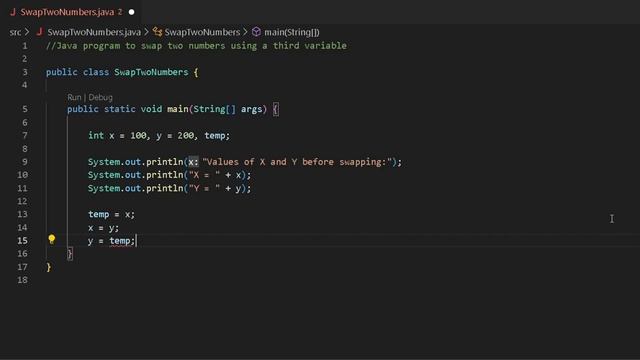The height and width of the screenshot is (360, 640).
Task: Click the "Y = " string on line 11
Action: click(204, 188)
